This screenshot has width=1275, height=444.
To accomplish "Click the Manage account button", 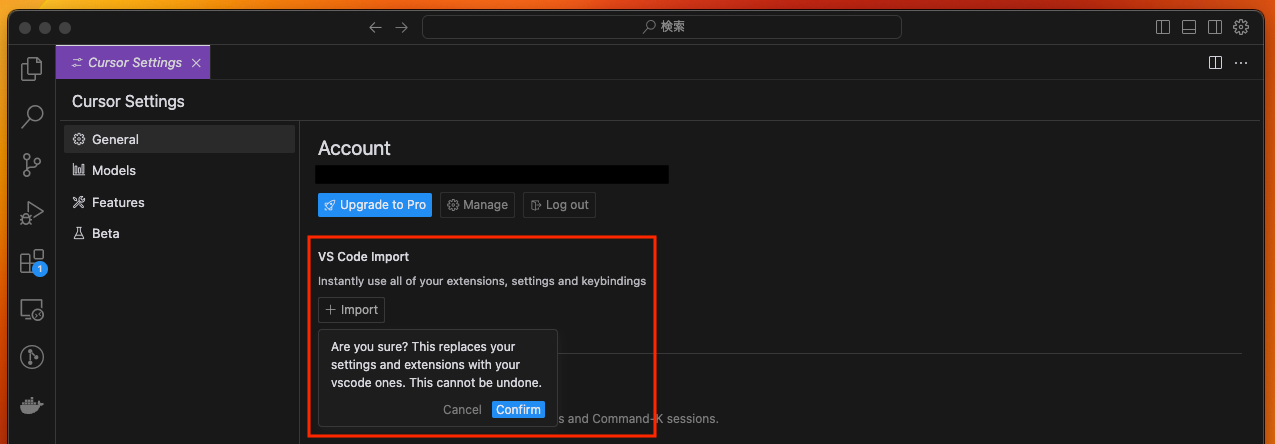I will coord(477,204).
